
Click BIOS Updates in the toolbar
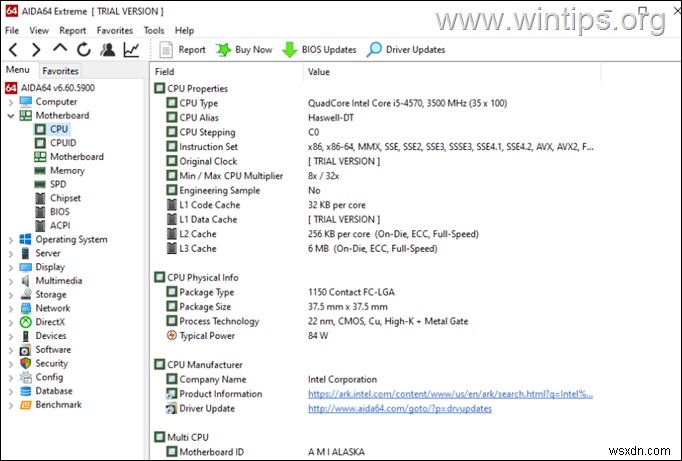319,50
